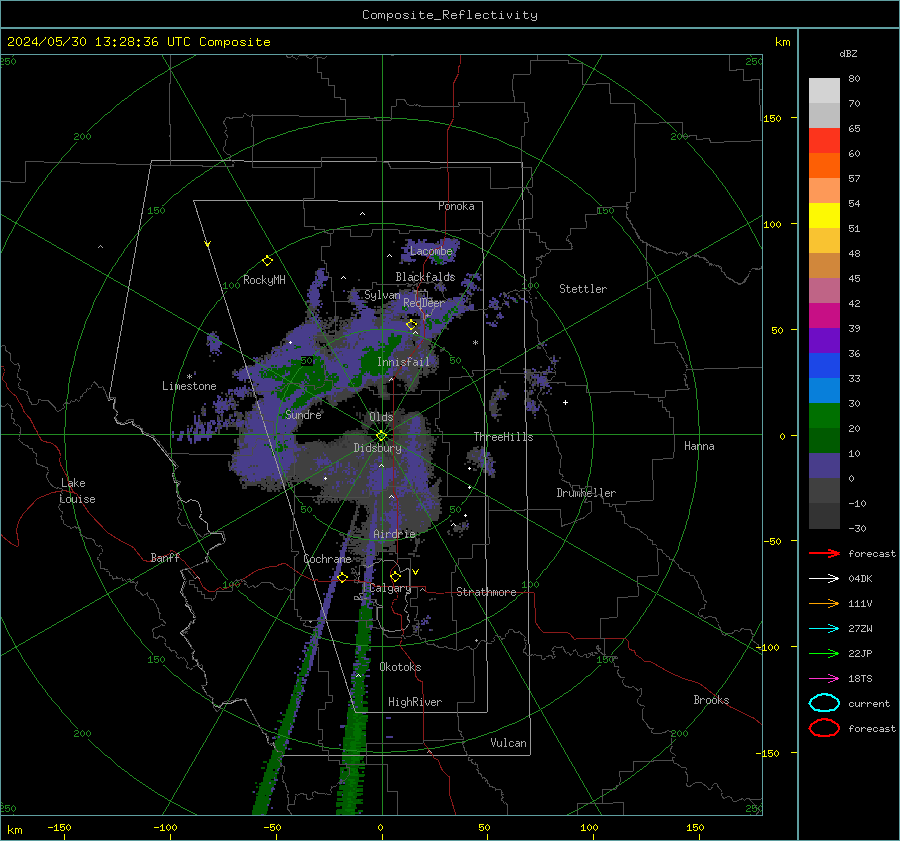Click the cyan current ellipse icon
The width and height of the screenshot is (900, 841).
824,703
